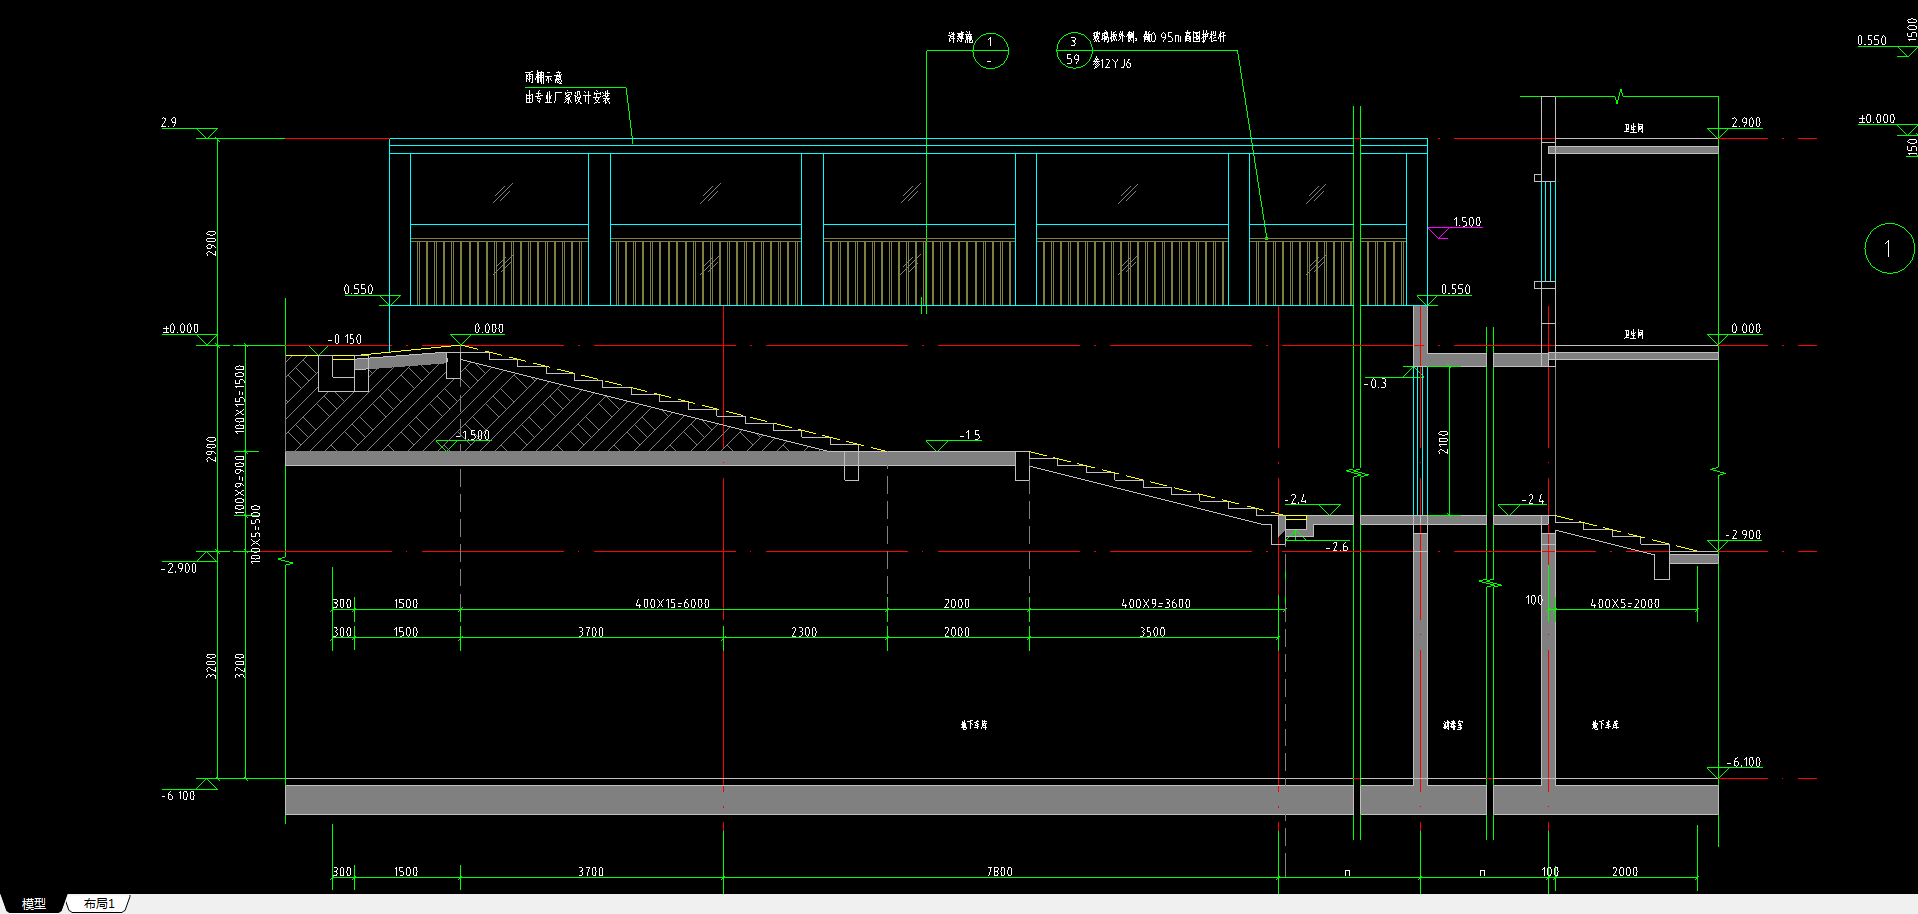Click the large circled 1 marker at right
This screenshot has width=1918, height=914.
1888,248
